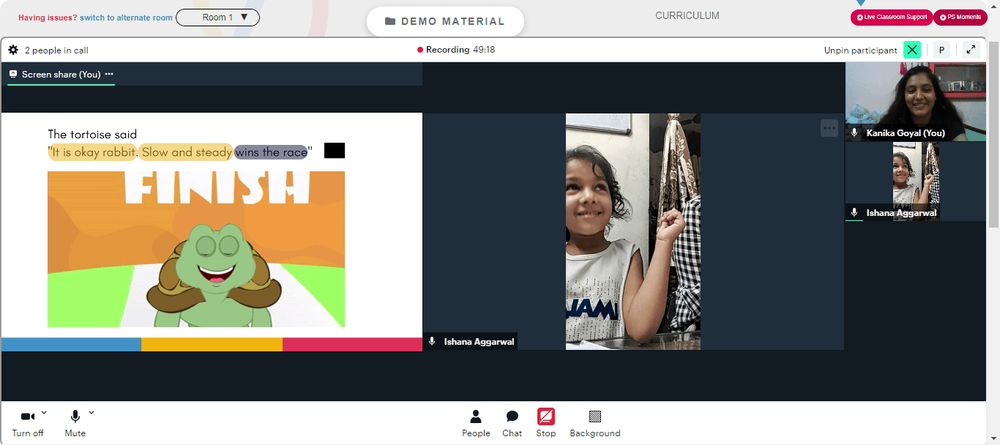
Task: Click the vertical page scrollbar
Action: 994,133
